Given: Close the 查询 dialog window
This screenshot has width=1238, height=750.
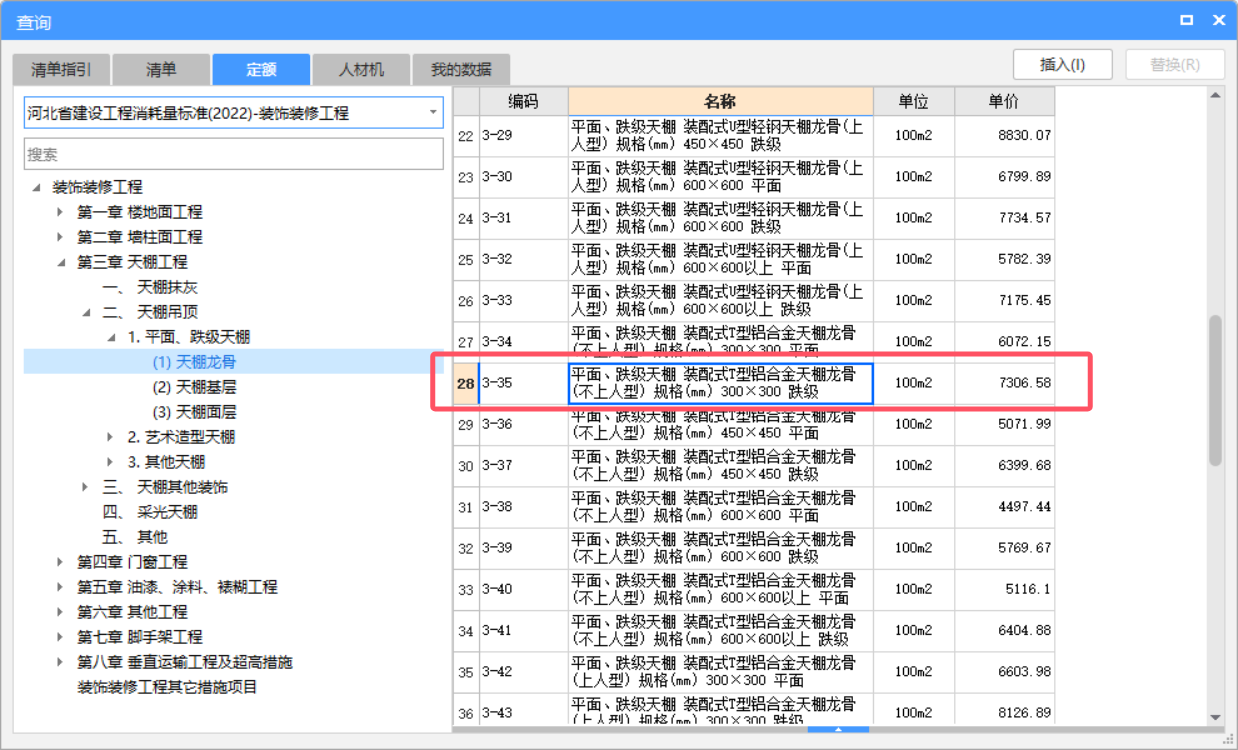Looking at the screenshot, I should tap(1219, 20).
